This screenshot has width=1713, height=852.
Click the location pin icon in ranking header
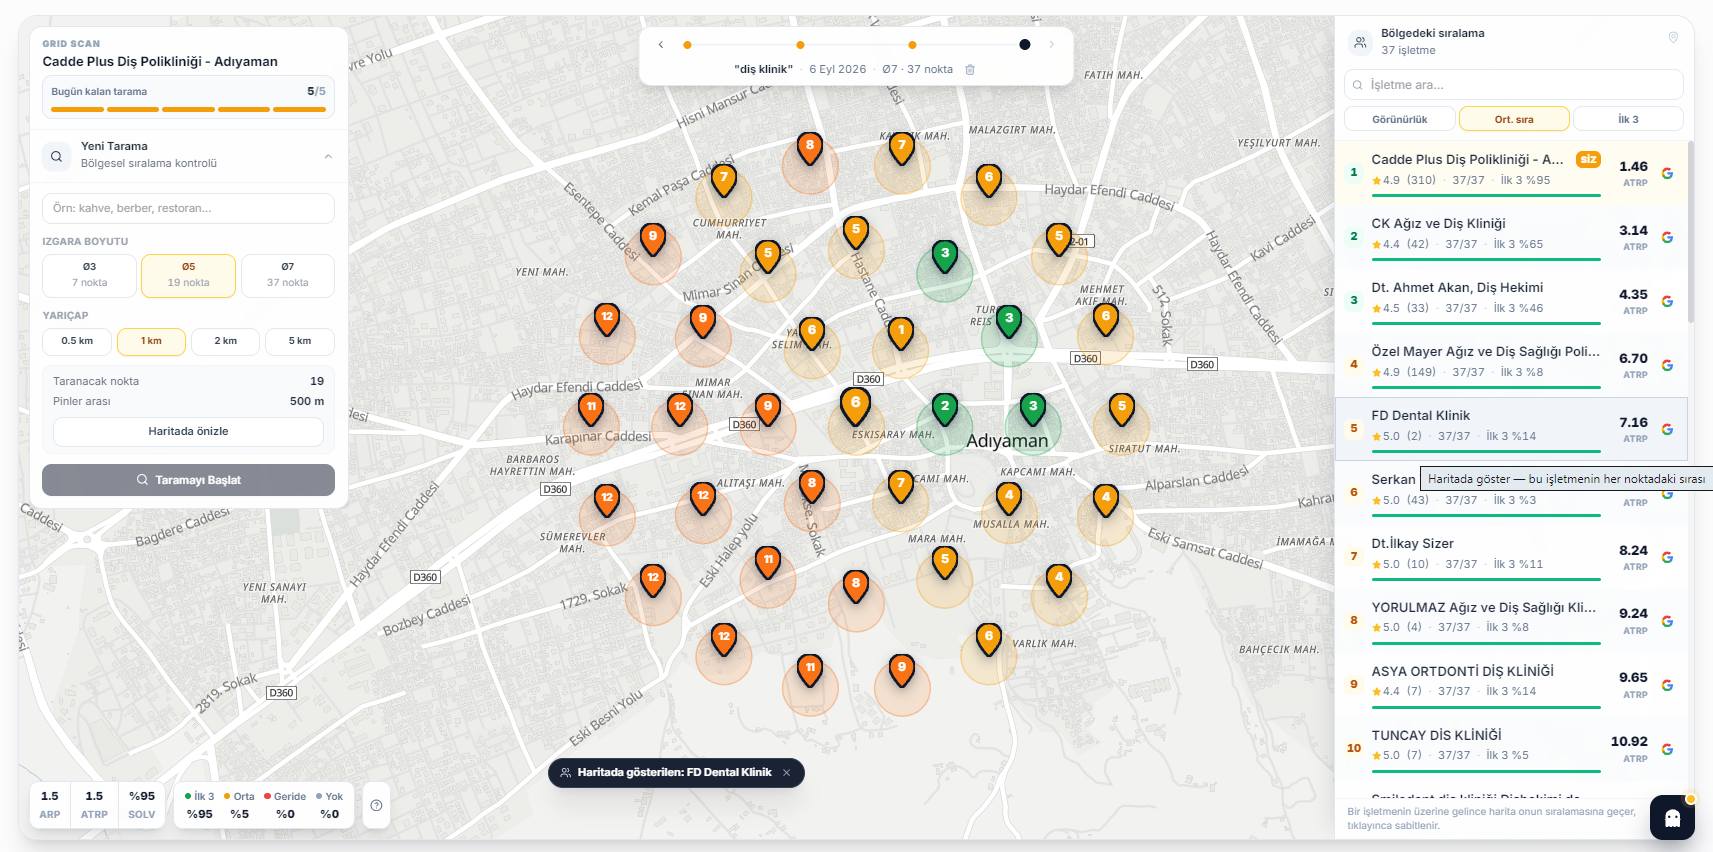coord(1673,38)
